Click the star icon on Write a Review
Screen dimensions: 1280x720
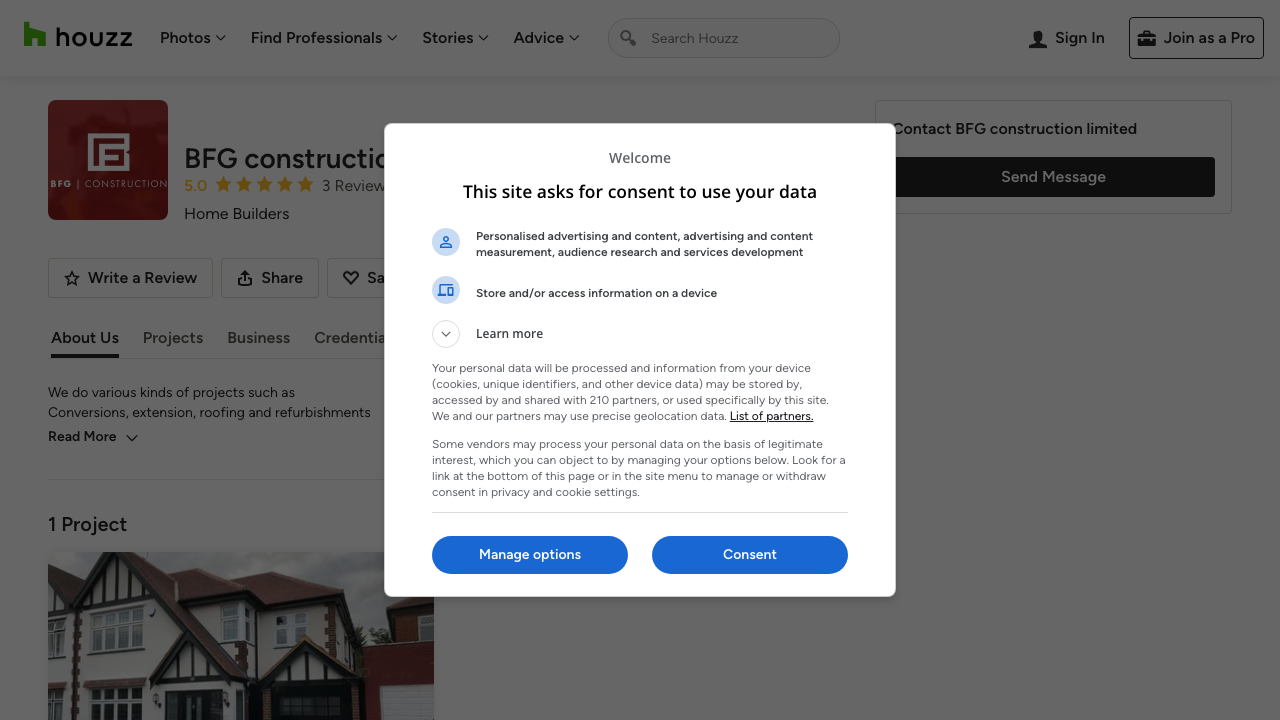point(72,279)
